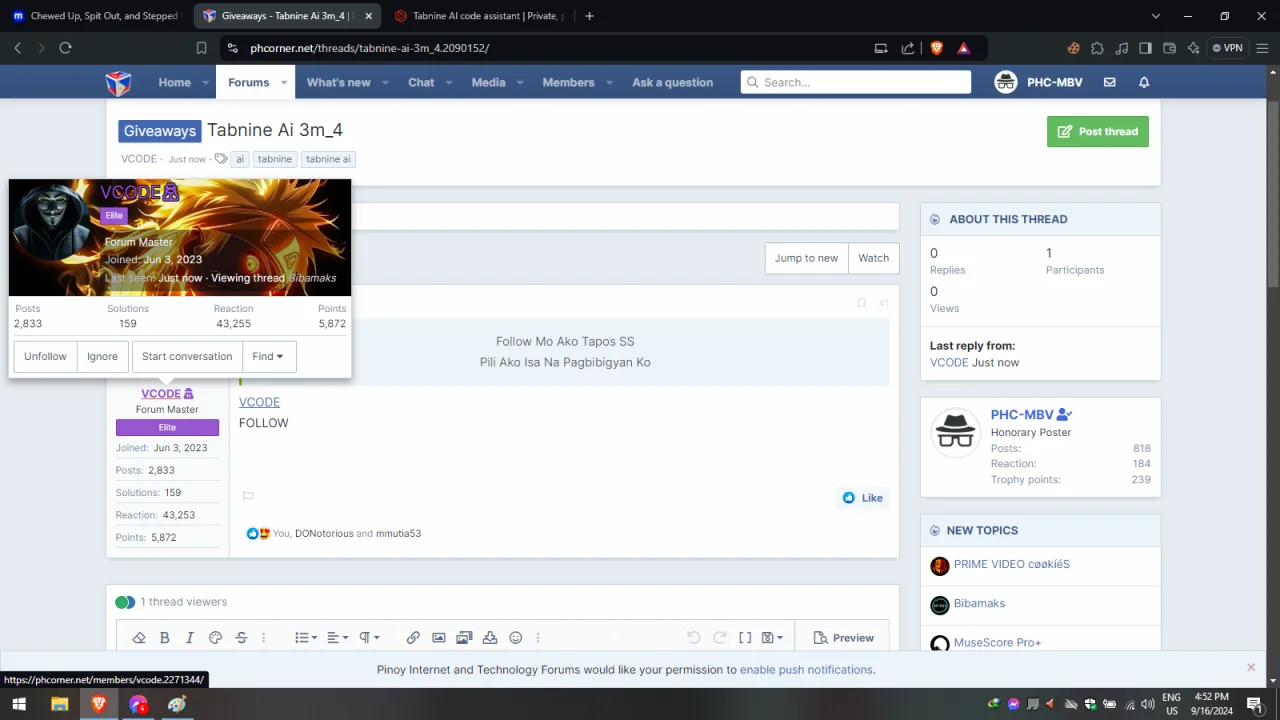Open the paragraph format dropdown in editor
This screenshot has width=1280, height=720.
coord(369,638)
